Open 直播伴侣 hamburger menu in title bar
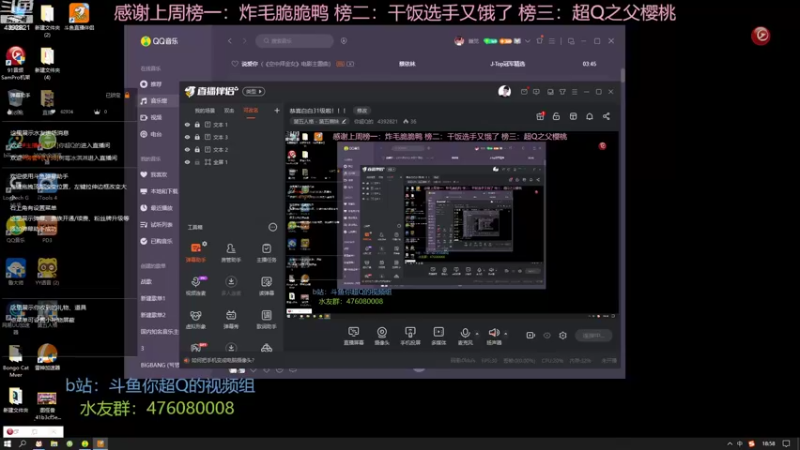The width and height of the screenshot is (800, 450). click(x=574, y=92)
